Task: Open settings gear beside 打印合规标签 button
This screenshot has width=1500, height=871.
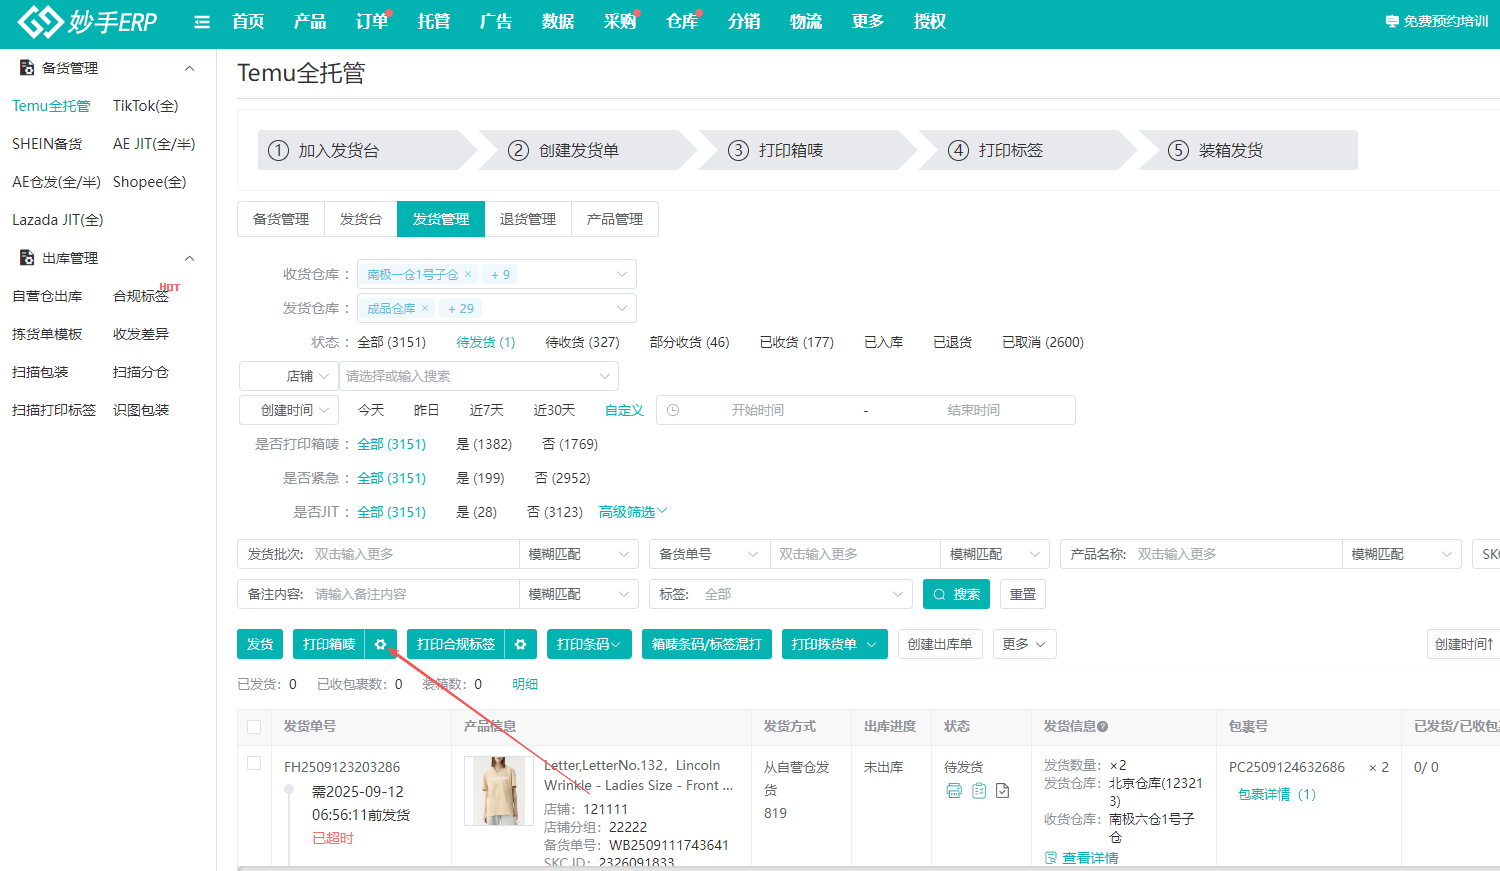Action: (x=520, y=645)
